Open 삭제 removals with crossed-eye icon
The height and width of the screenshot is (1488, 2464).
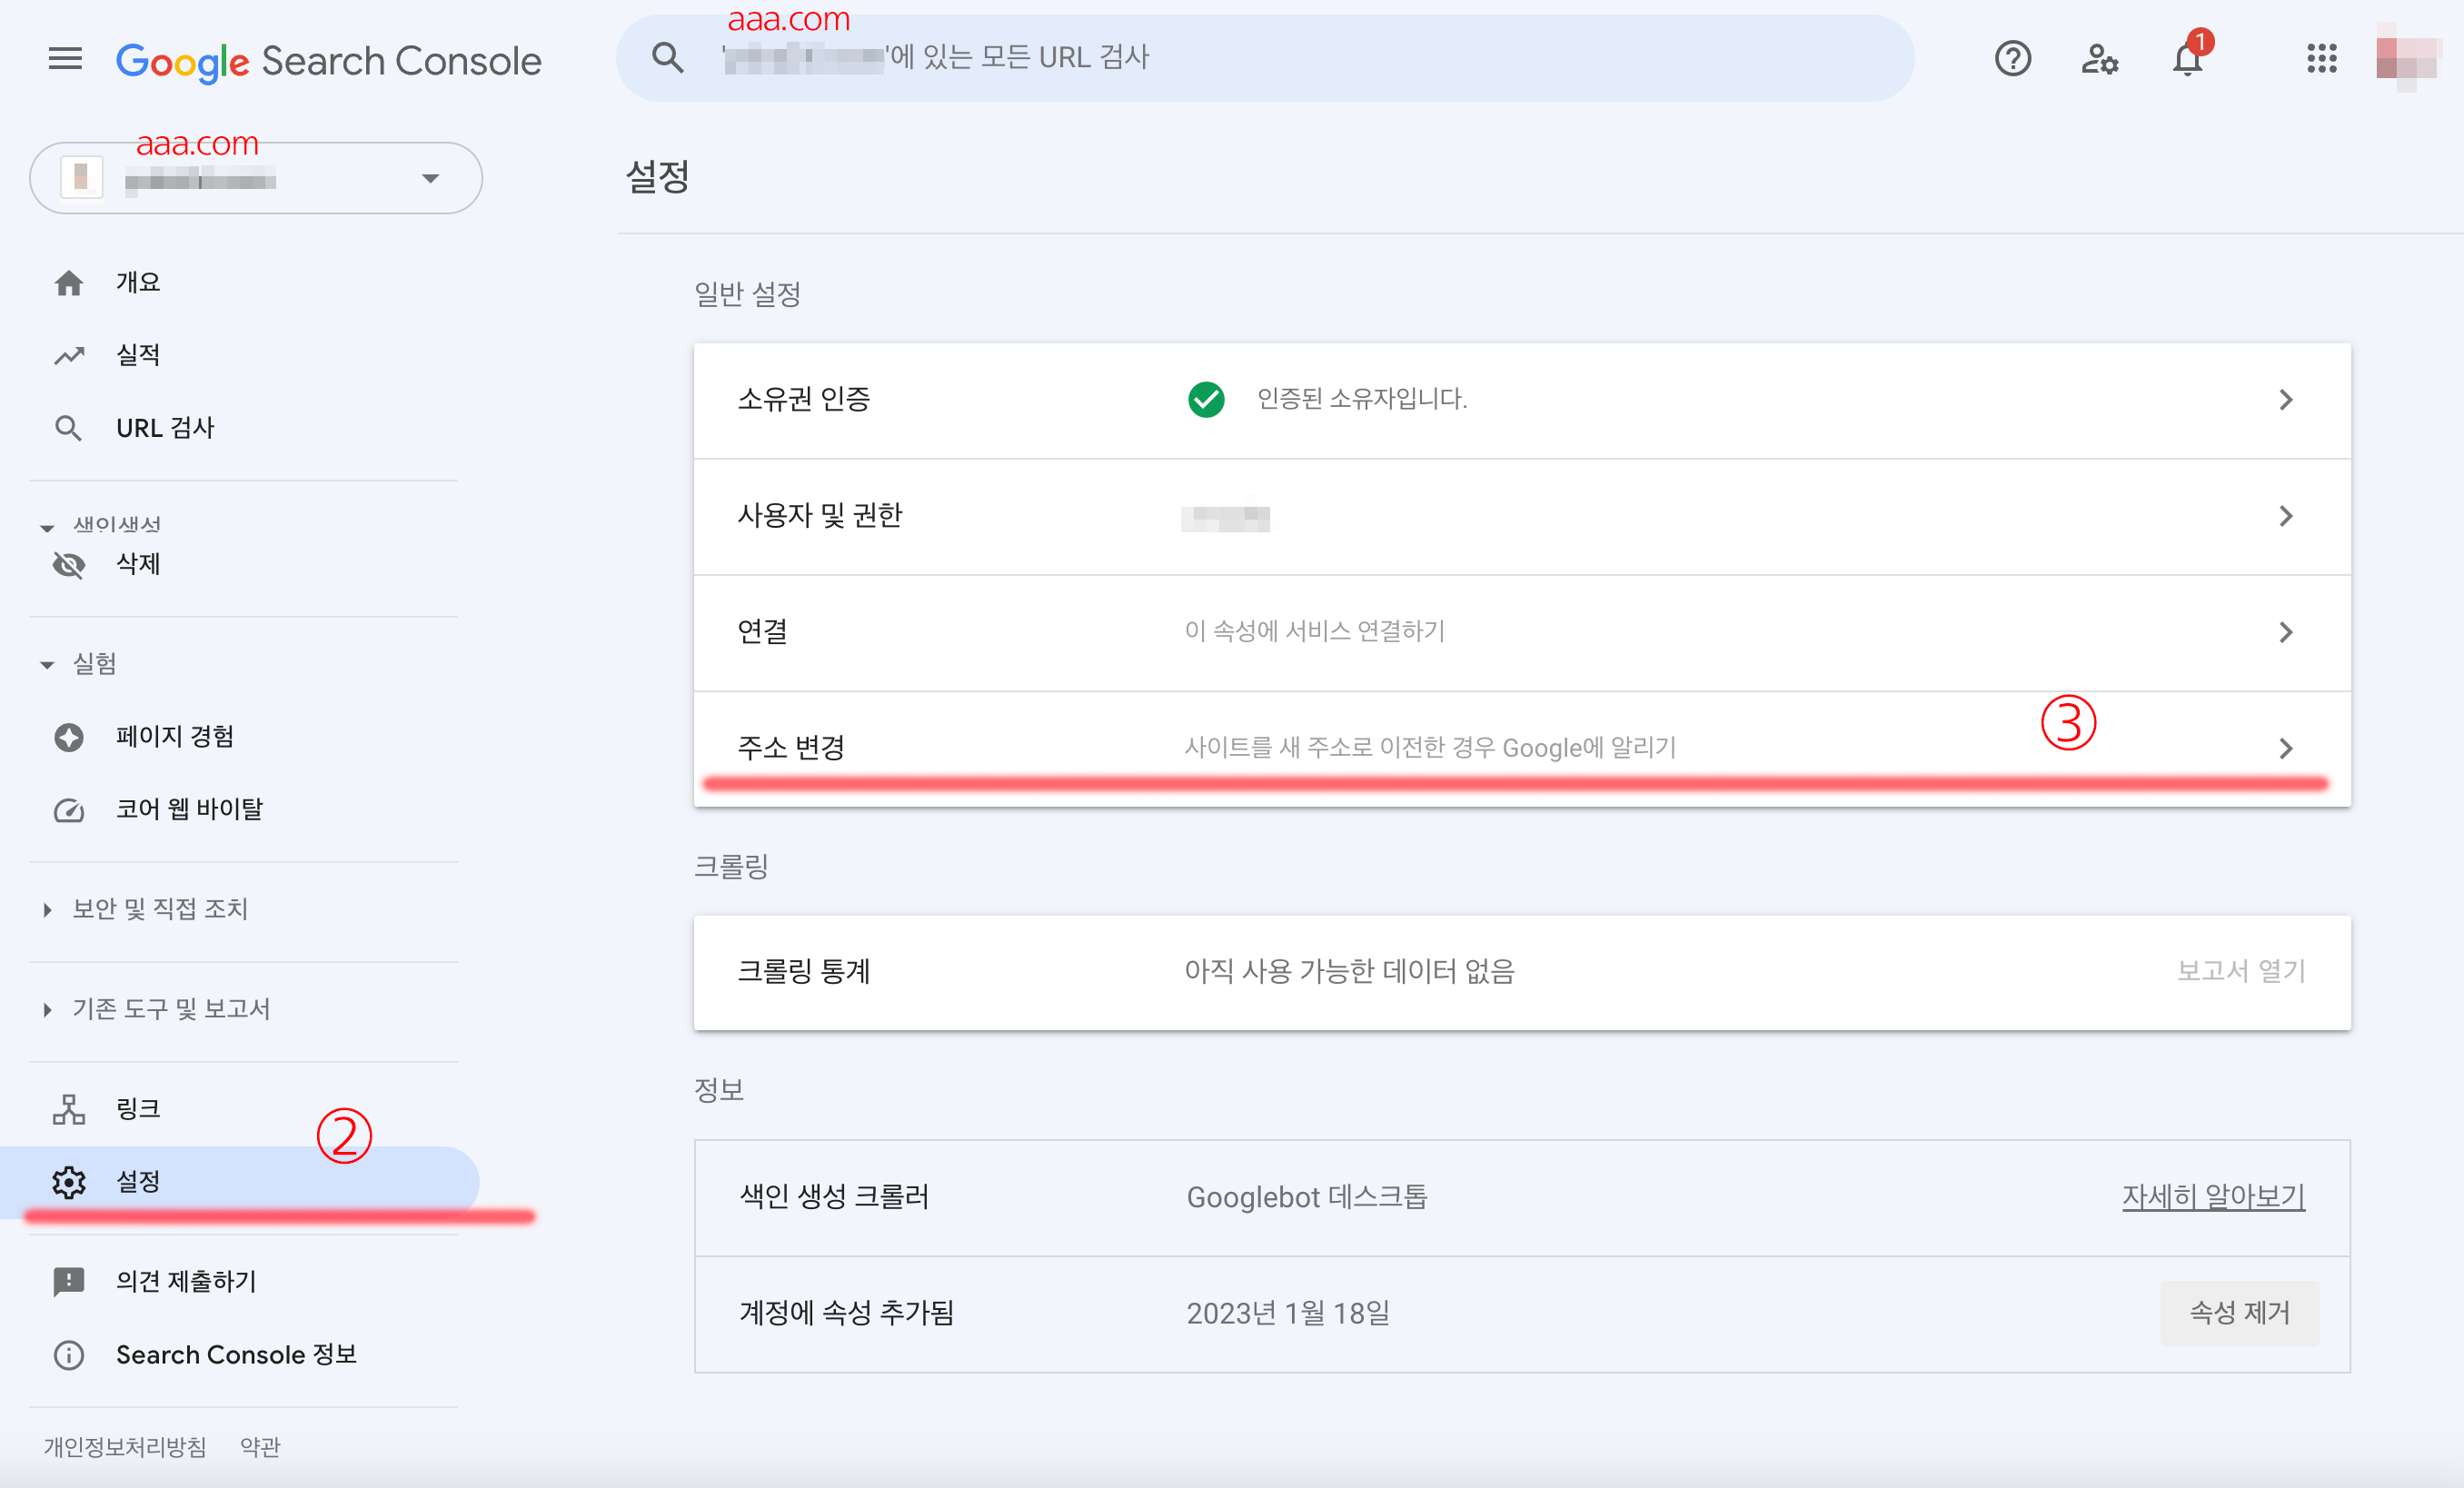(x=138, y=565)
